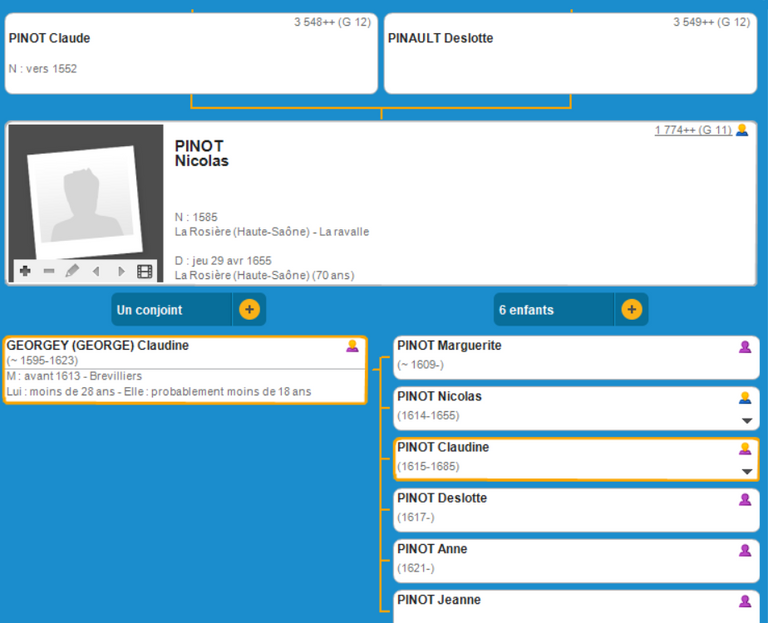Image resolution: width=768 pixels, height=623 pixels.
Task: Click person icon next to 1 774++ (G 11)
Action: click(742, 131)
